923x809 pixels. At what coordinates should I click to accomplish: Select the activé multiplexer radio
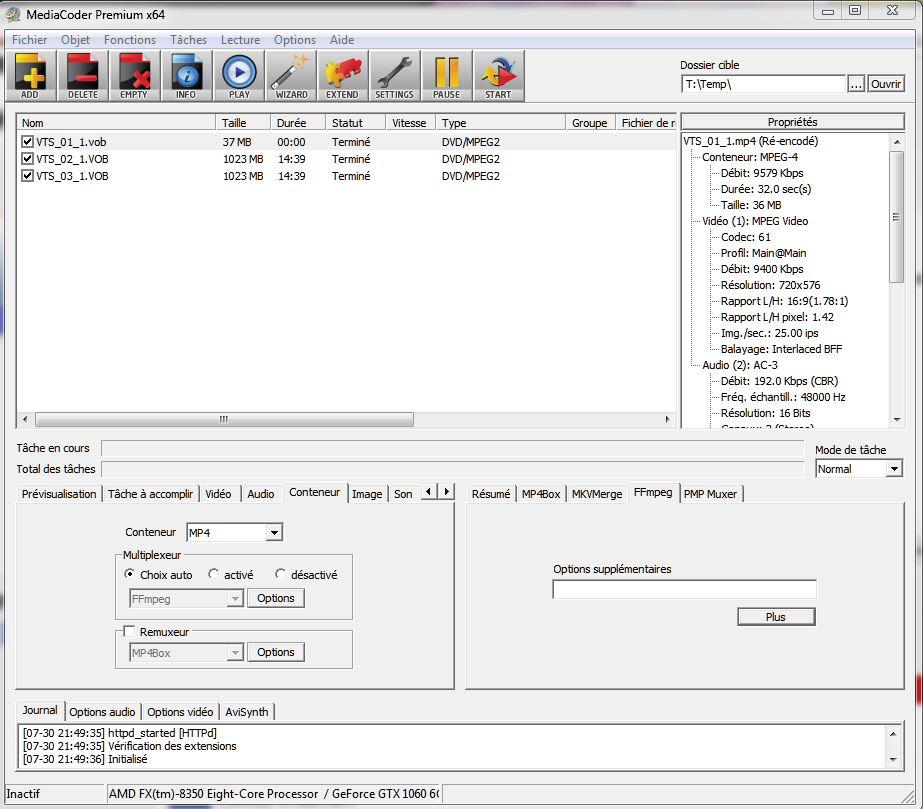coord(214,574)
